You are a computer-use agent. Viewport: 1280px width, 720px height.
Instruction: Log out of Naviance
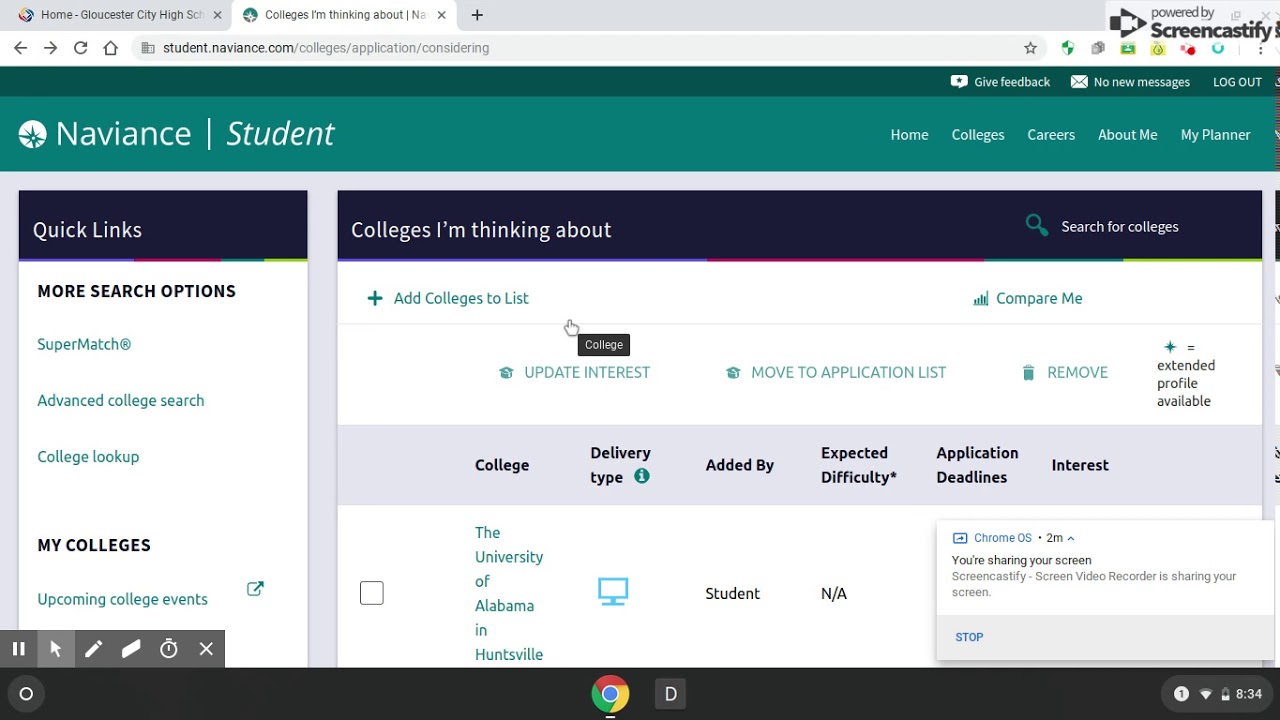pyautogui.click(x=1237, y=82)
